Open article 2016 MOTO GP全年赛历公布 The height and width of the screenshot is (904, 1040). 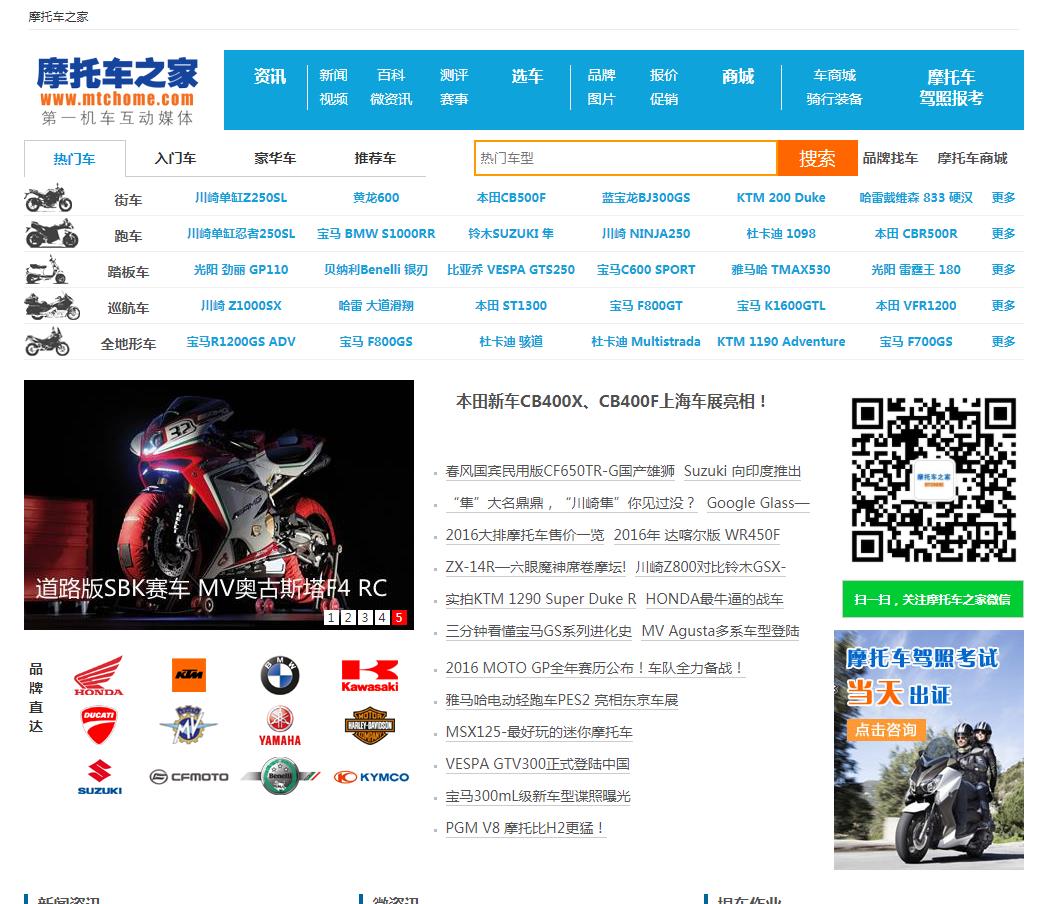[x=595, y=668]
